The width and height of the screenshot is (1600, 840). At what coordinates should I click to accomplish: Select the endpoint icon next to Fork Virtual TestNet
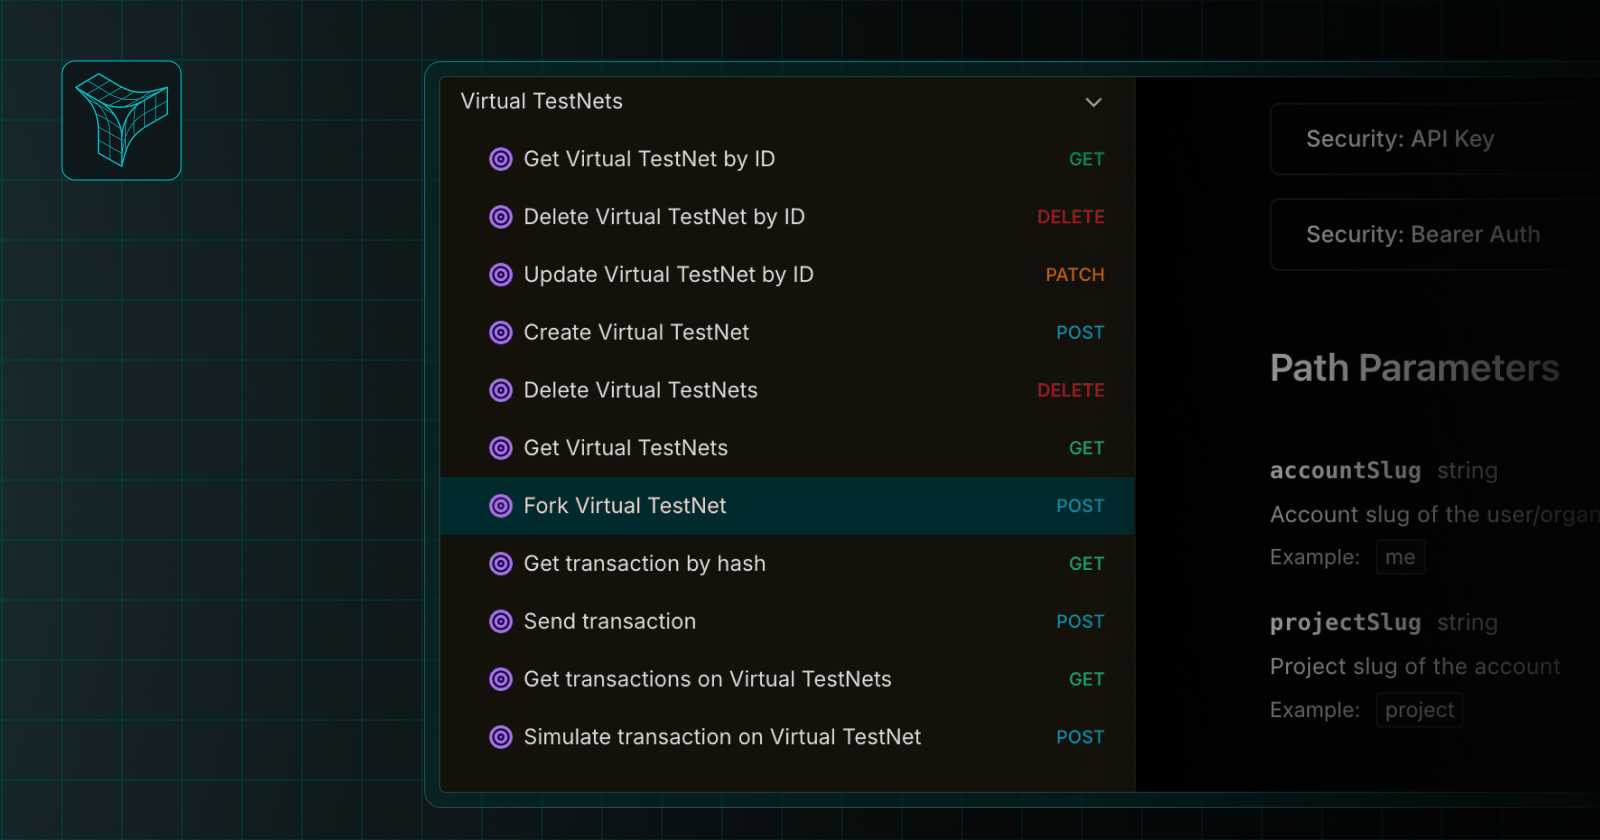pos(501,506)
